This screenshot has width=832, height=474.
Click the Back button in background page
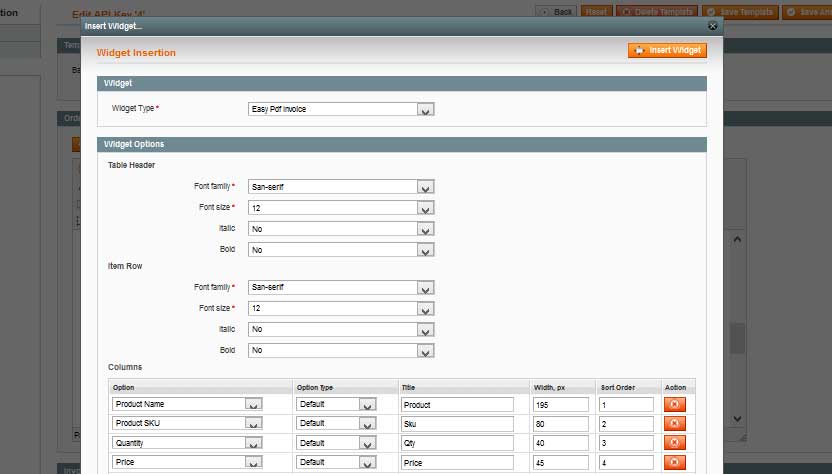556,12
